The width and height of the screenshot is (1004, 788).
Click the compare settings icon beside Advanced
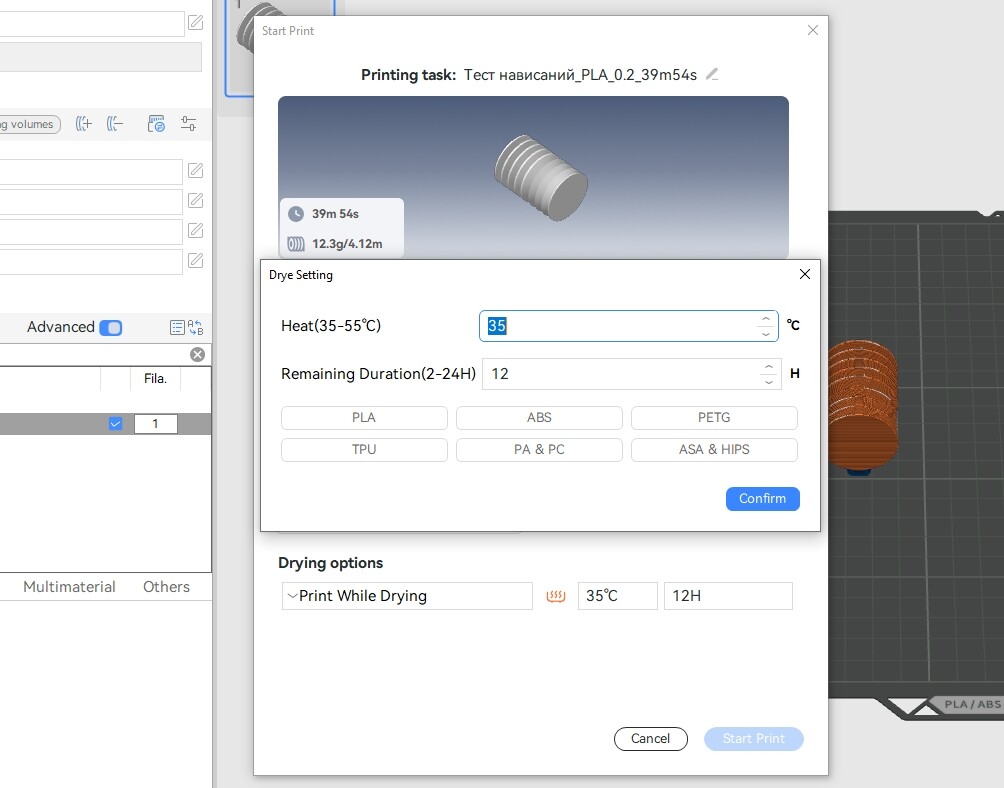[x=196, y=327]
